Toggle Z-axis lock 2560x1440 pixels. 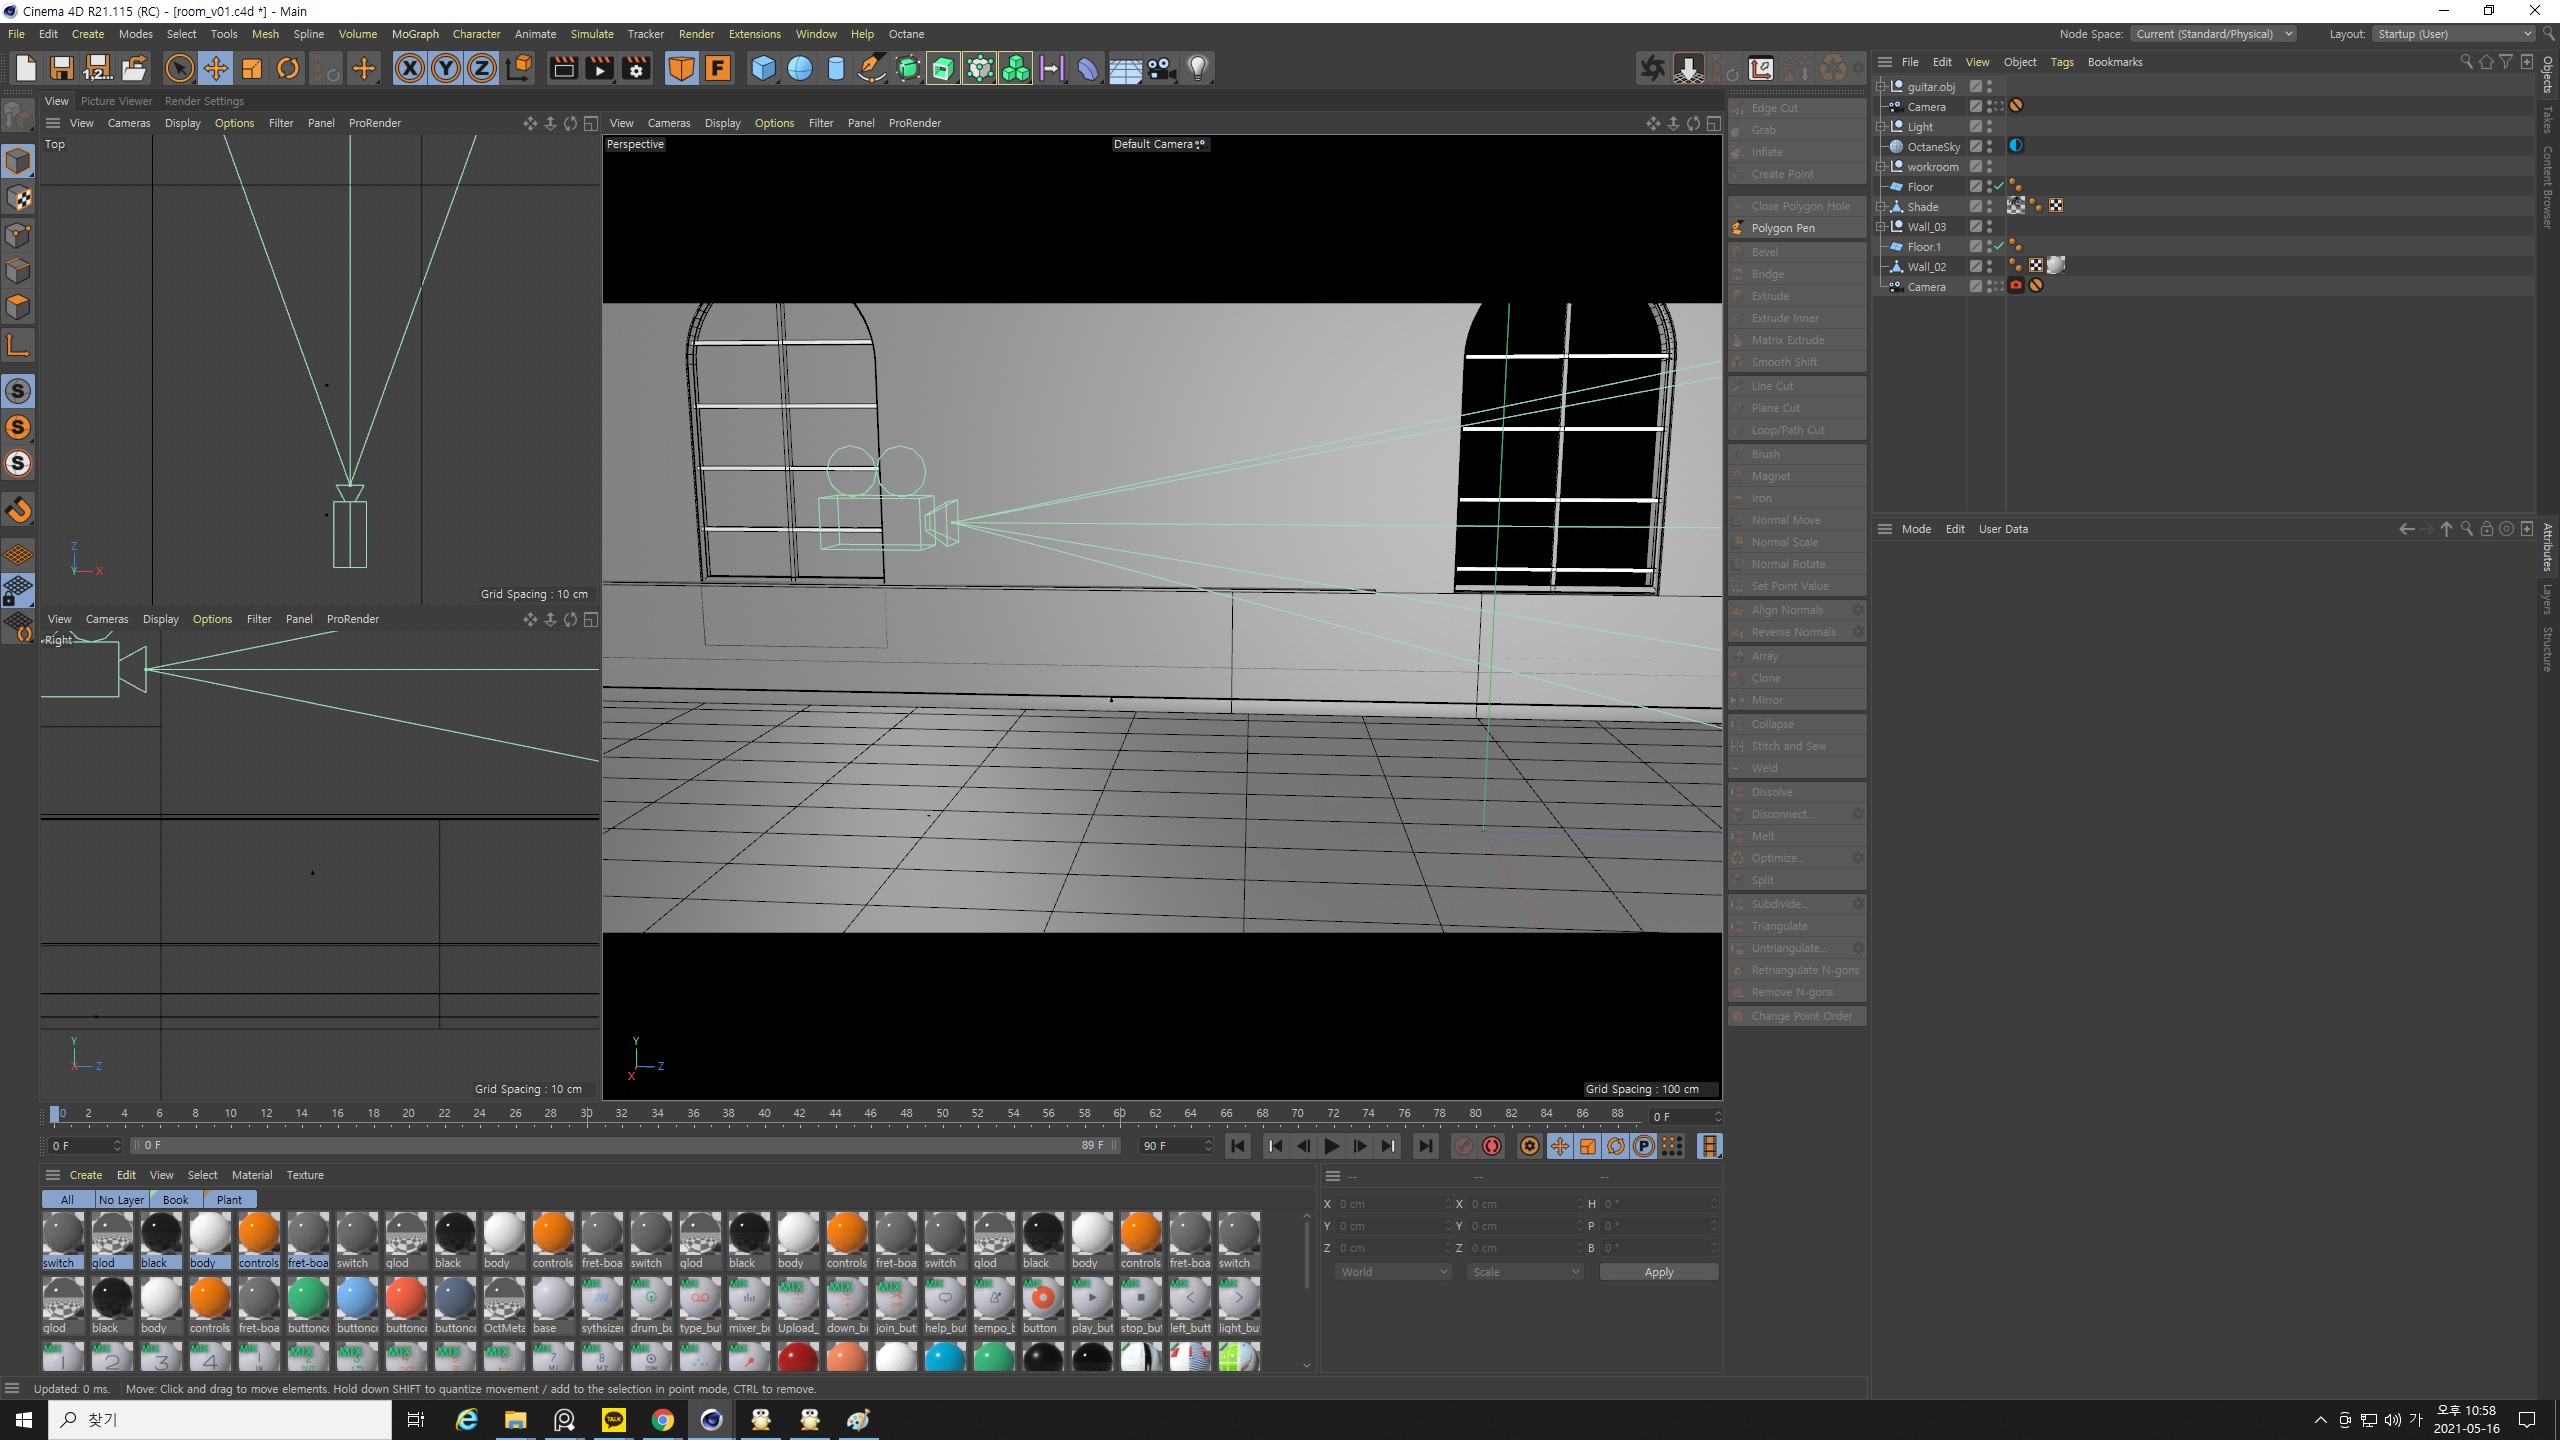point(481,69)
